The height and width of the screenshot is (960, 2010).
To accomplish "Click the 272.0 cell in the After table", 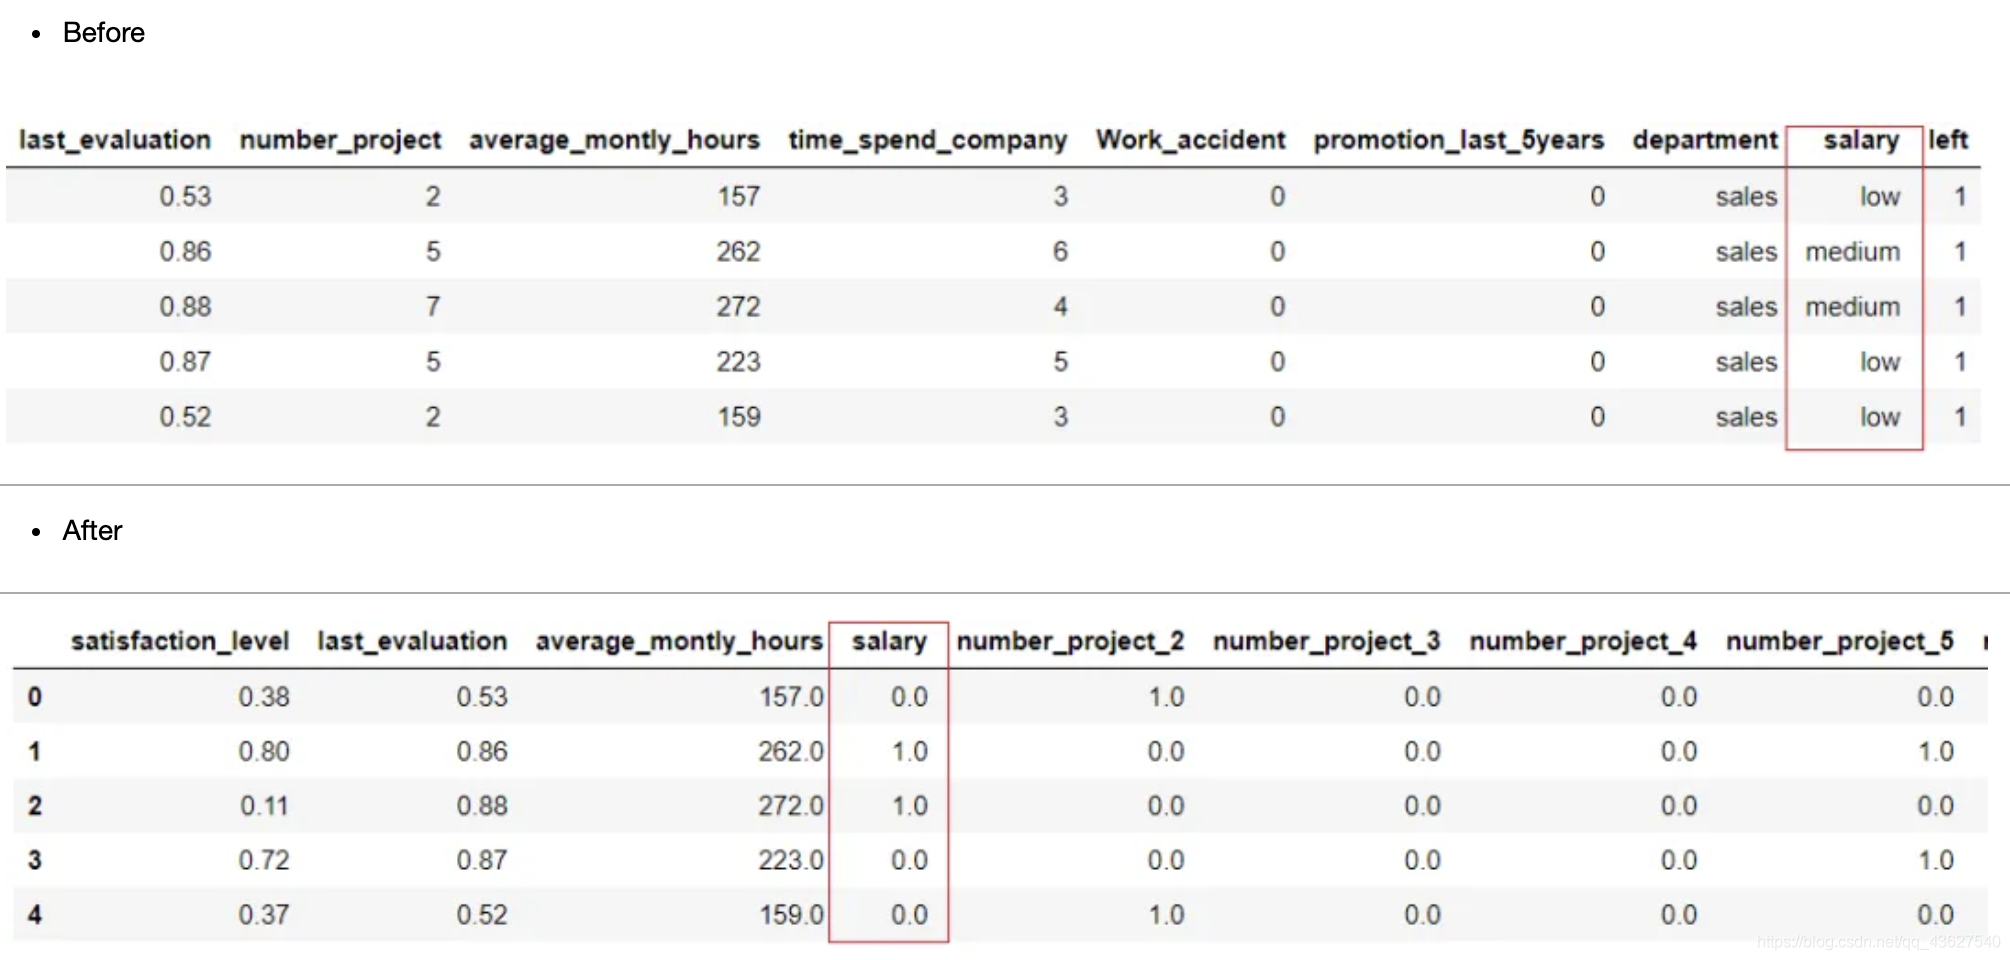I will tap(791, 805).
